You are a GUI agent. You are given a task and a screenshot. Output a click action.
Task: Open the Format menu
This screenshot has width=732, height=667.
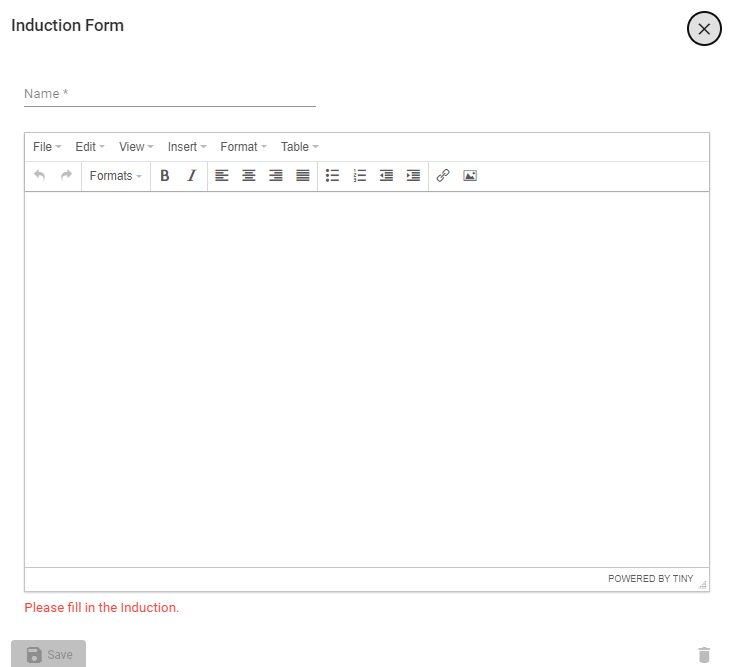[244, 147]
